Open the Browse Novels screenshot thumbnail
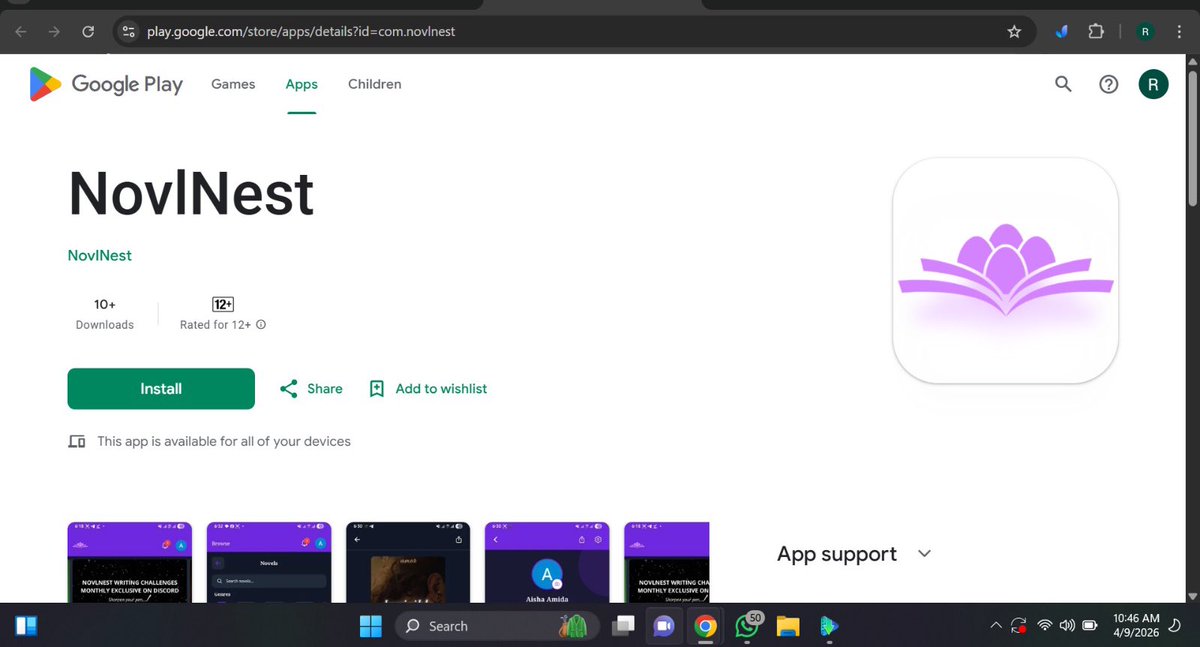The width and height of the screenshot is (1200, 647). tap(268, 562)
